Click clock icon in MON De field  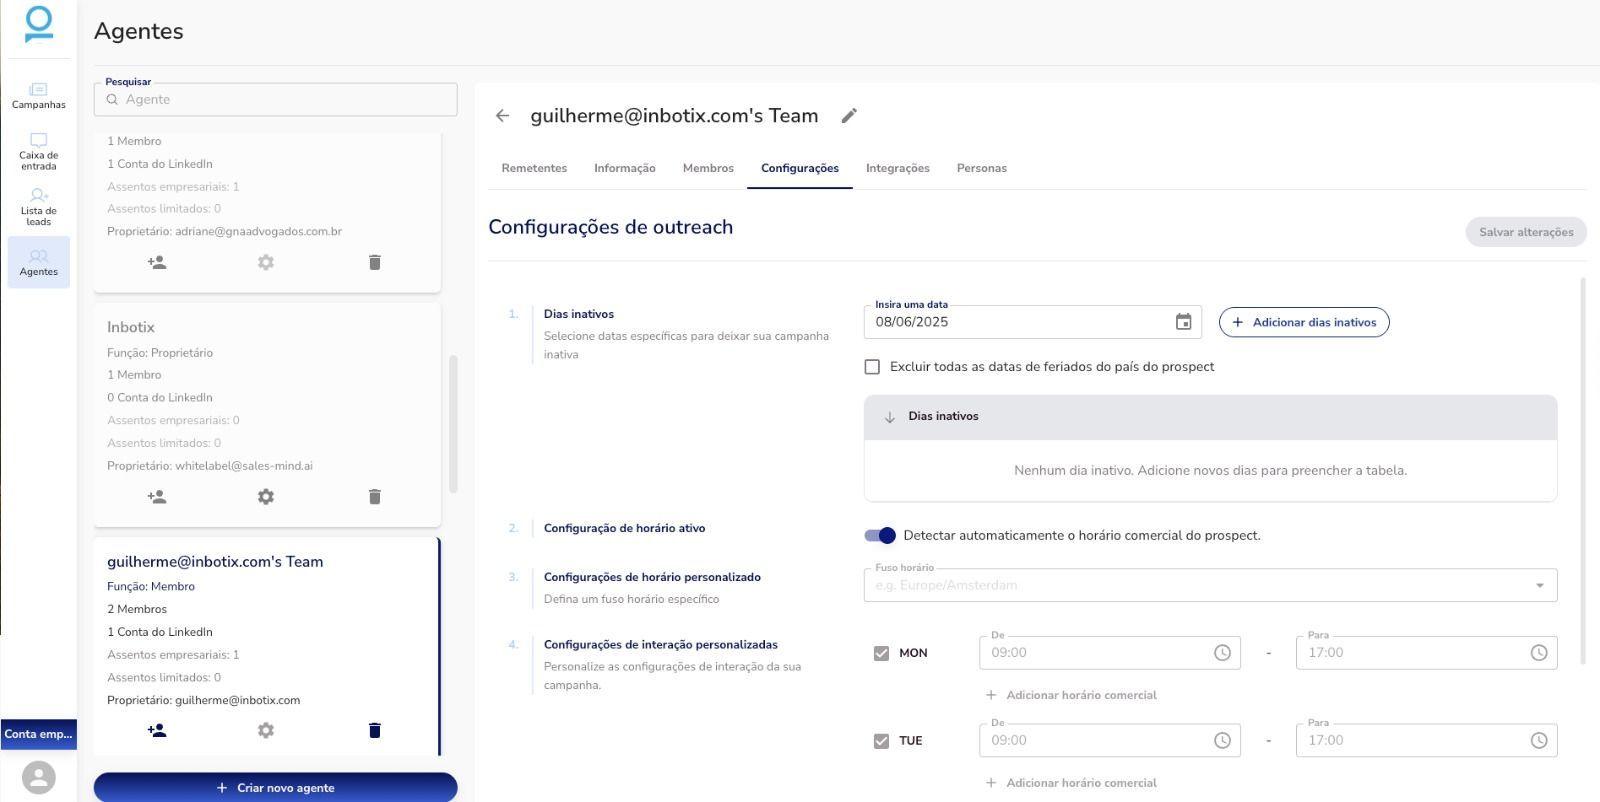(x=1222, y=653)
